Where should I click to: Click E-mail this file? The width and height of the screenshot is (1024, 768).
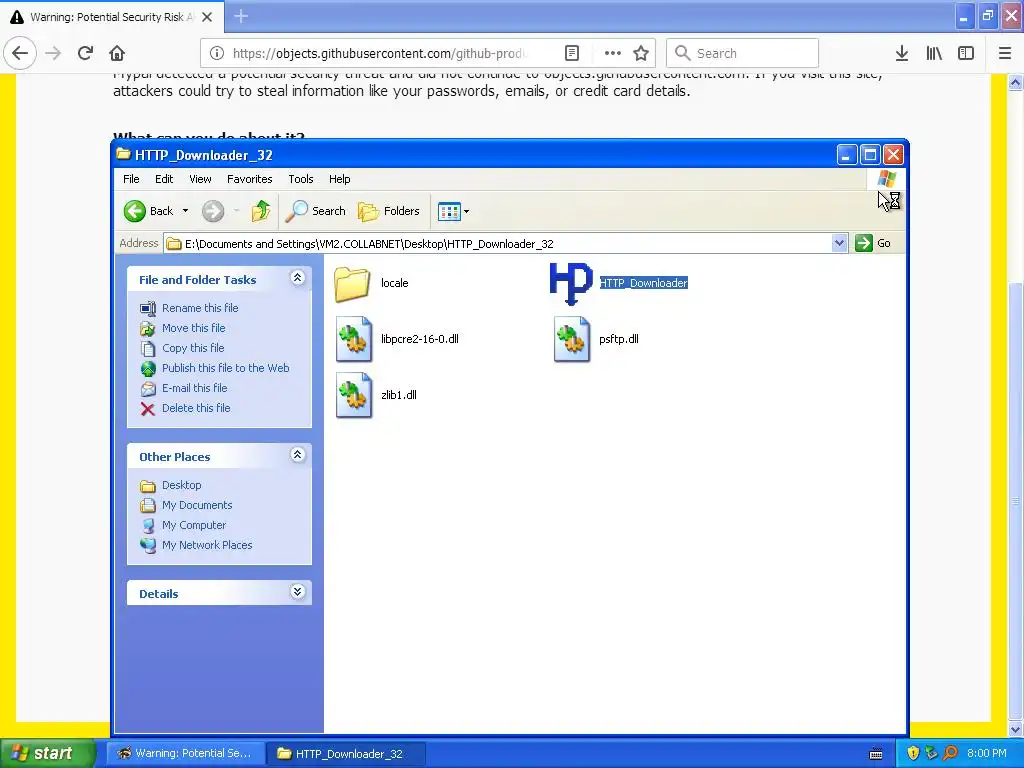click(195, 388)
